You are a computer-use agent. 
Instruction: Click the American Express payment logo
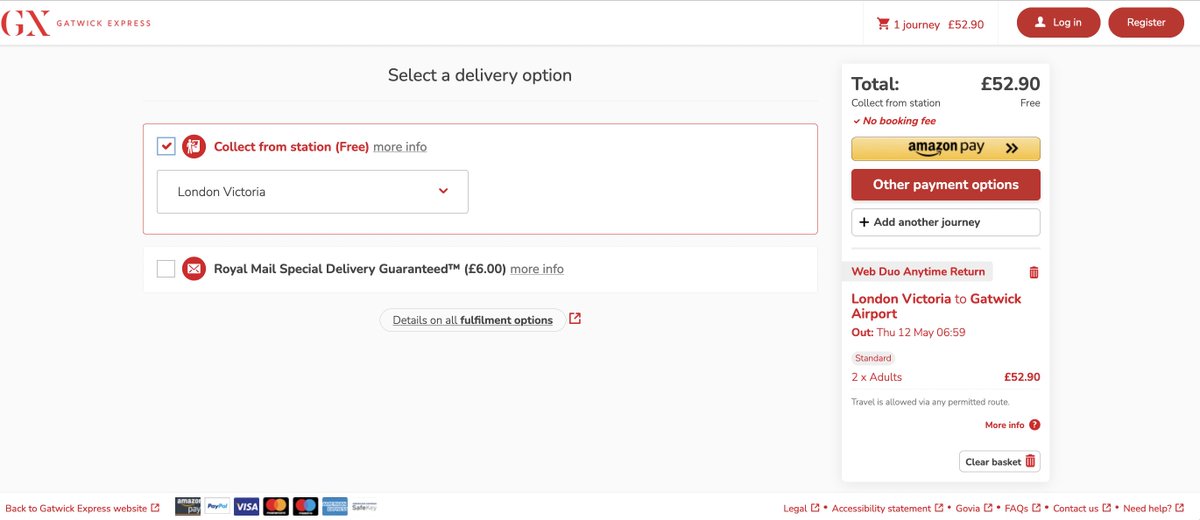(335, 506)
